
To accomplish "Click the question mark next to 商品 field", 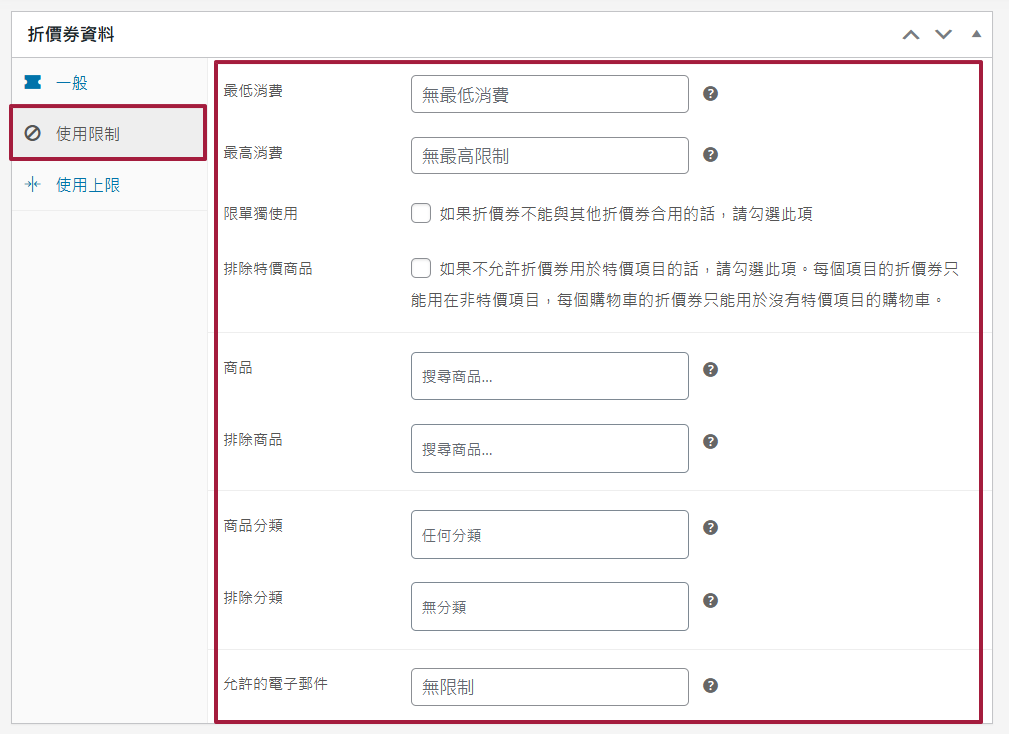I will pyautogui.click(x=710, y=369).
